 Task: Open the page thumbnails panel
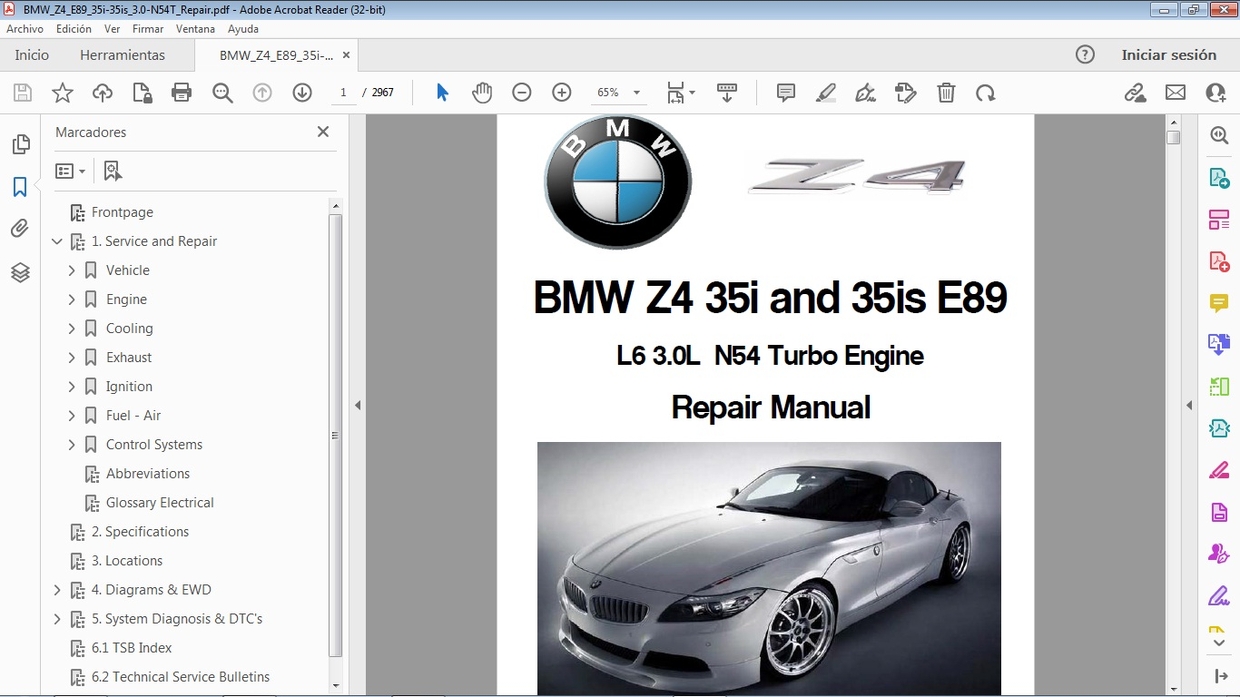tap(20, 144)
